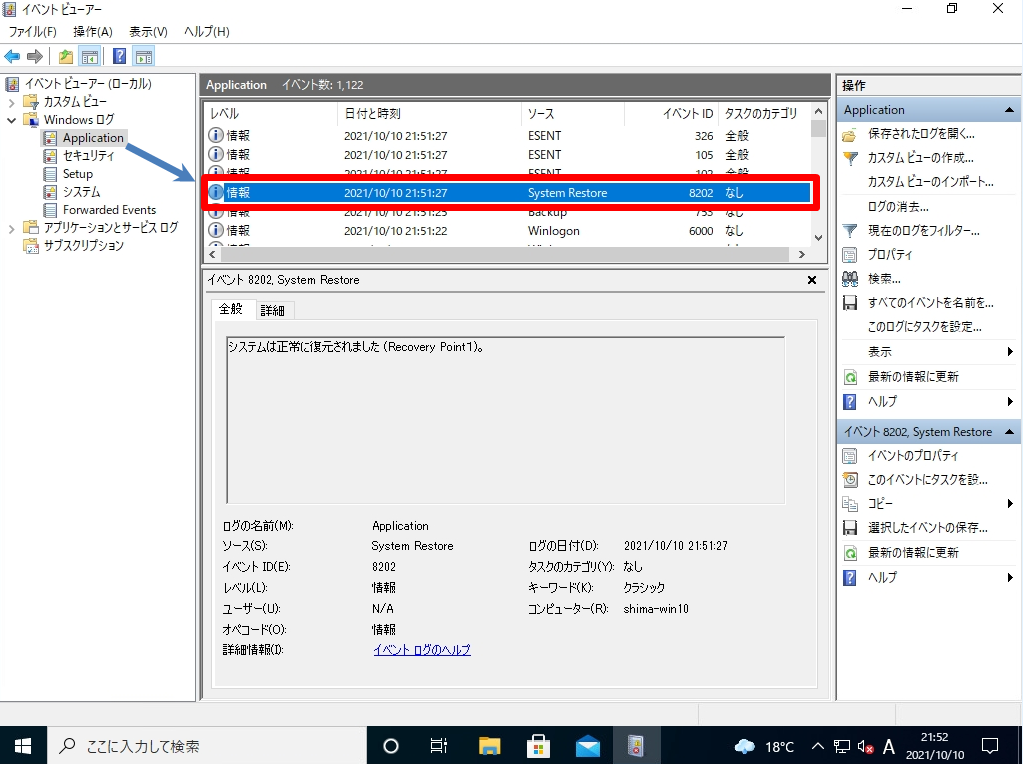The width and height of the screenshot is (1023, 764).
Task: Toggle the action pane toolbar icon
Action: [144, 57]
